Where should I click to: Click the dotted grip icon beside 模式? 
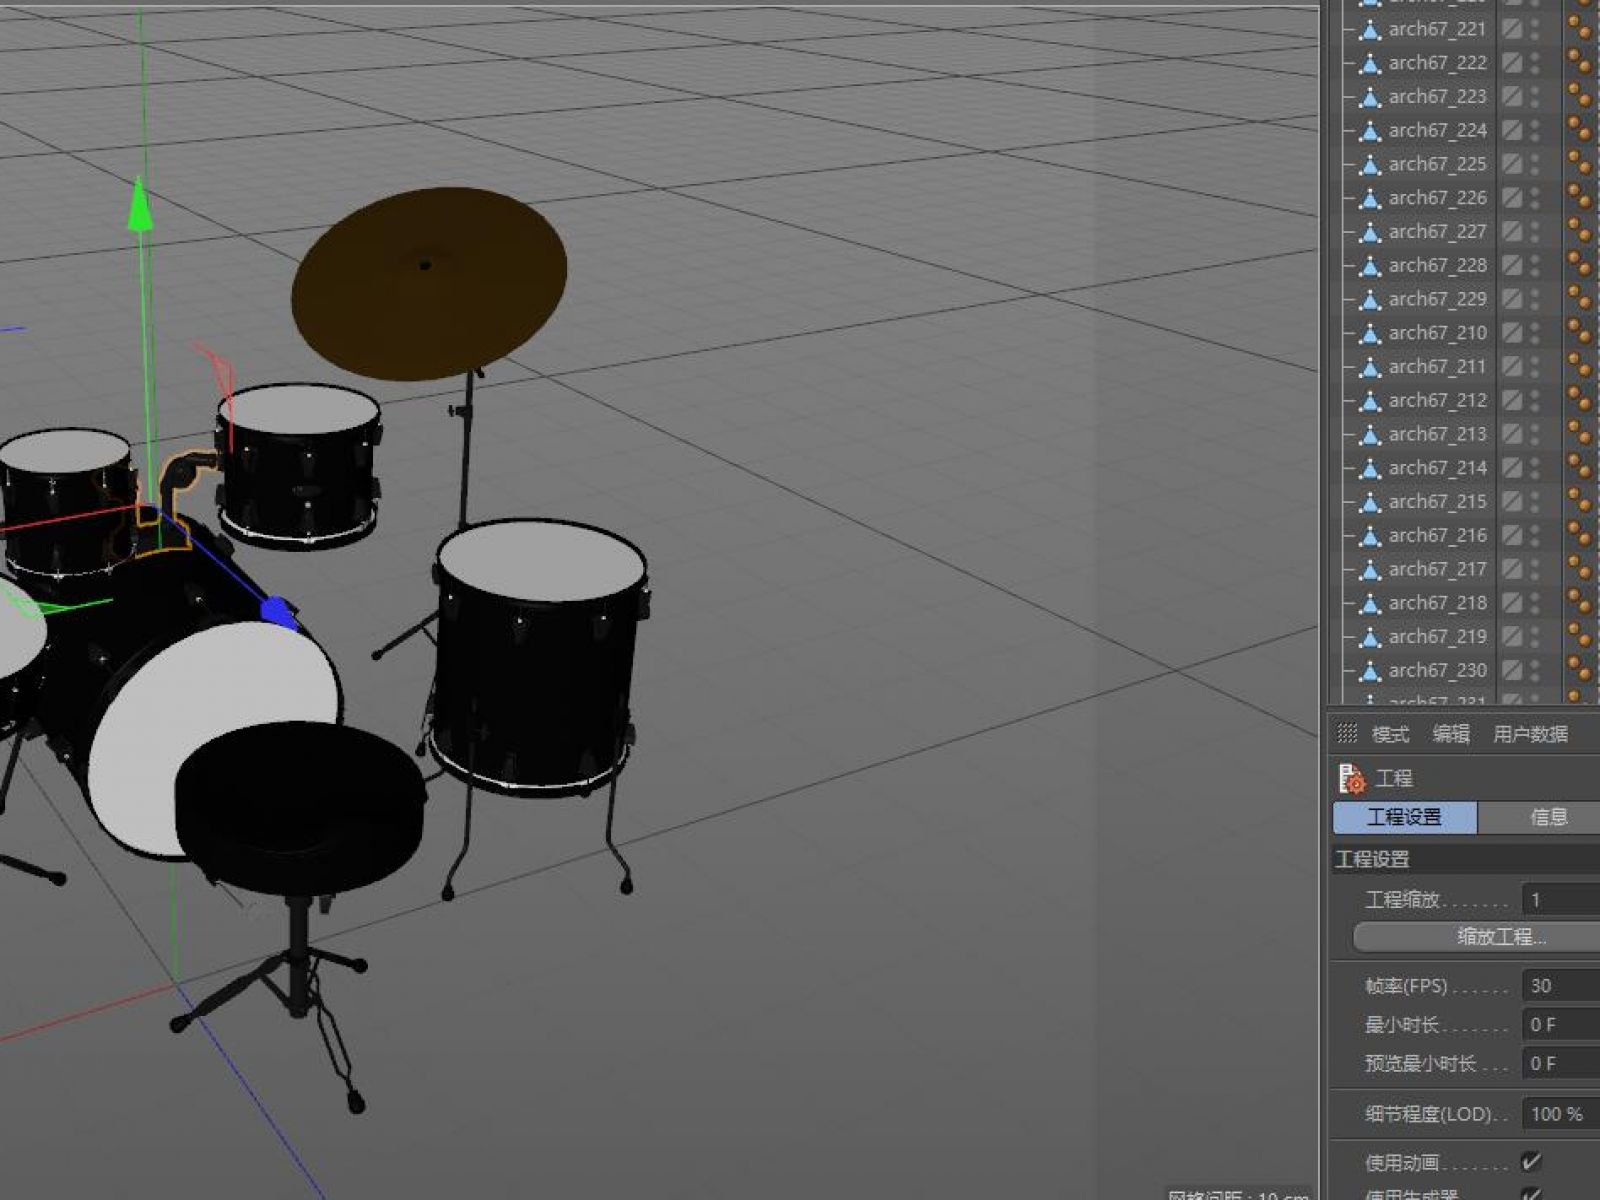(x=1347, y=733)
